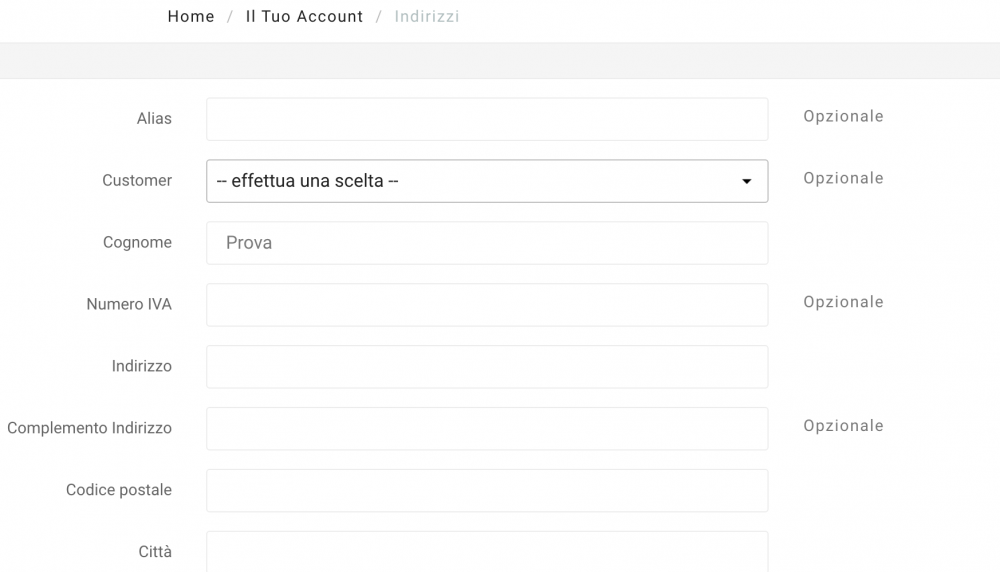Click the Cognome label text

(x=137, y=243)
